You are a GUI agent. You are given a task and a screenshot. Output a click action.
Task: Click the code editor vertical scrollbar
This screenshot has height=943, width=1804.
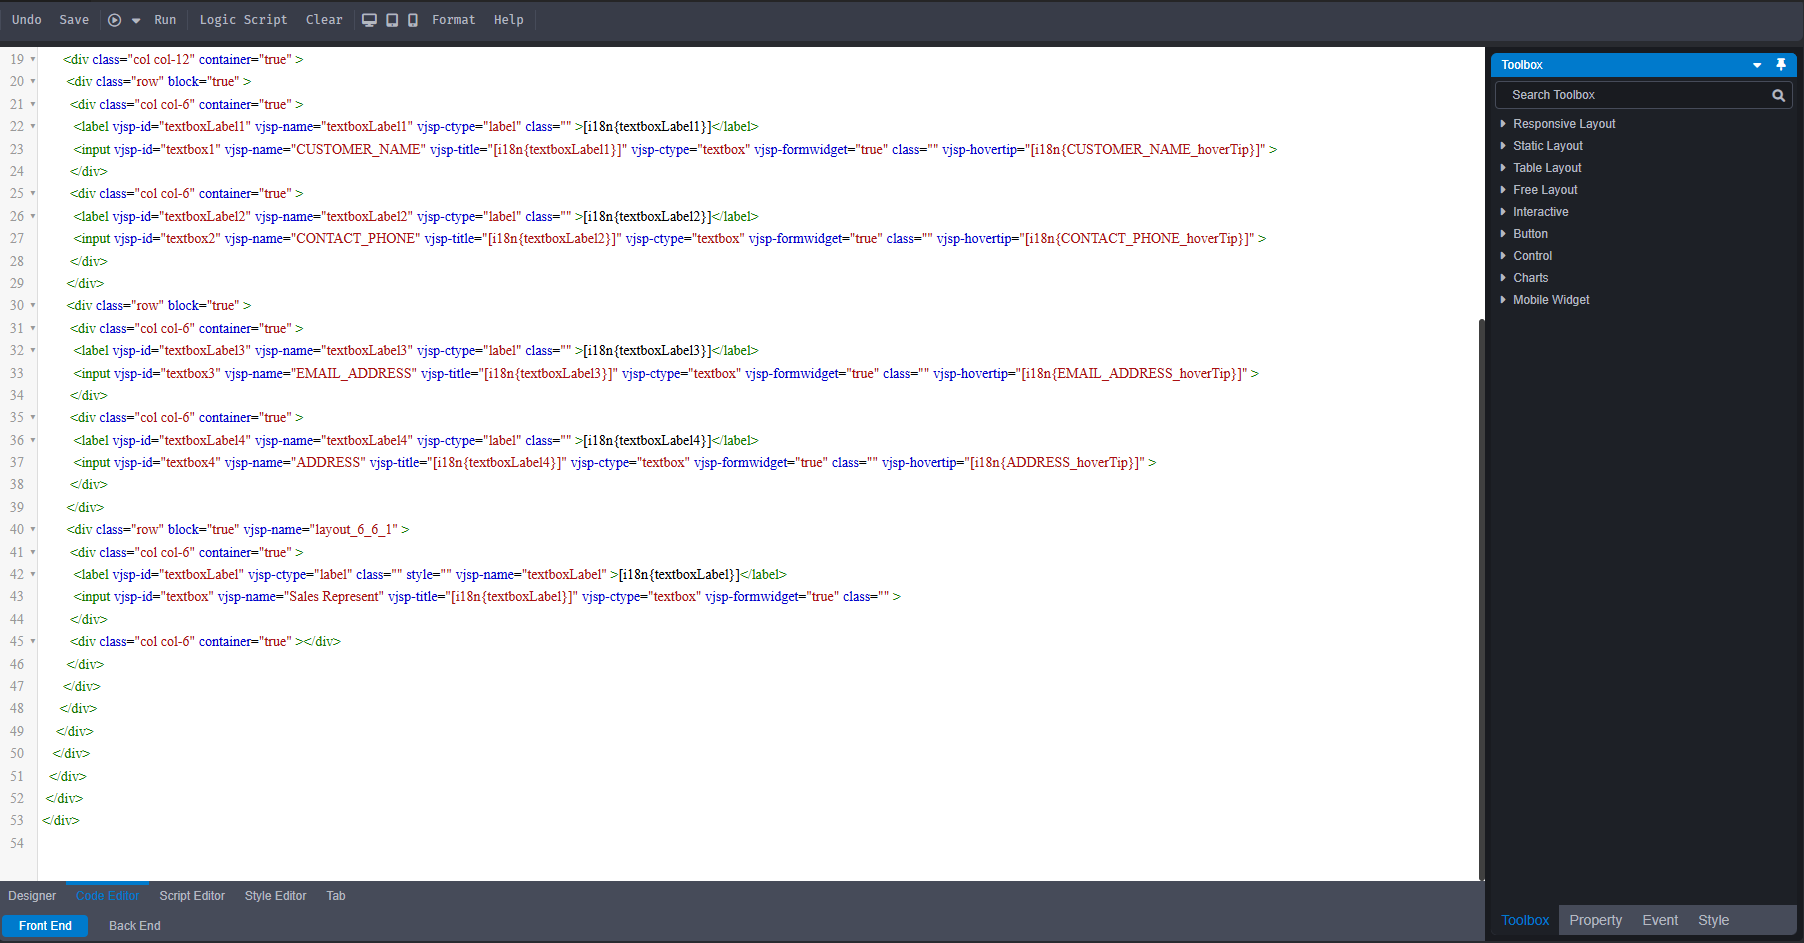(1481, 600)
